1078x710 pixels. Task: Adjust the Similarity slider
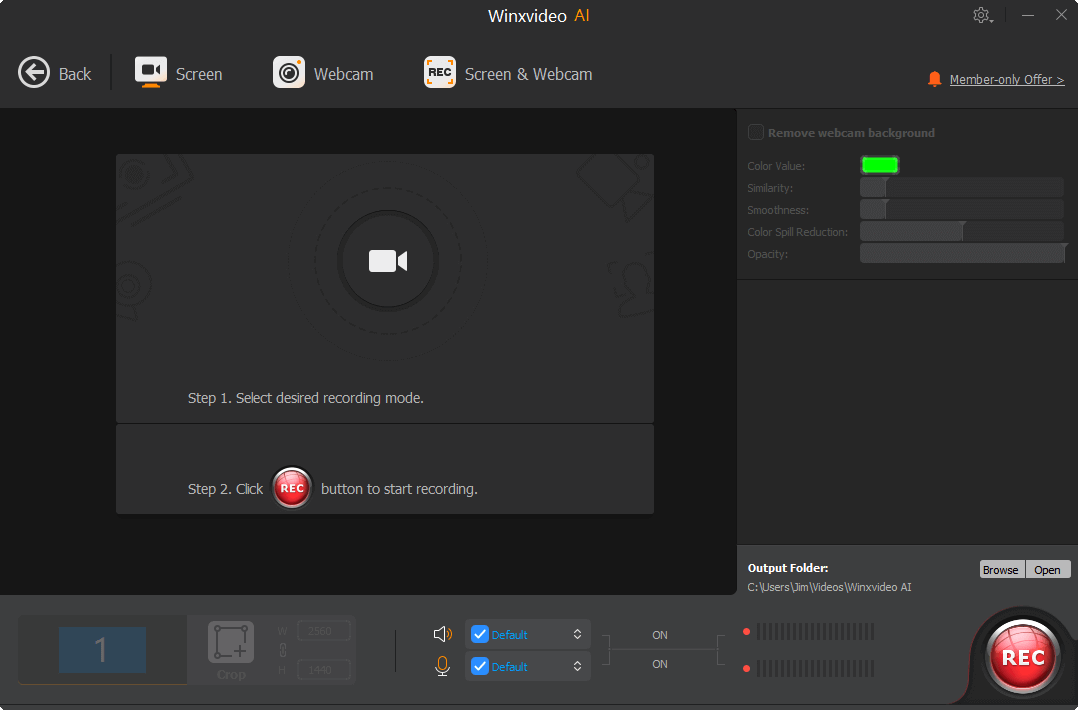click(x=962, y=188)
